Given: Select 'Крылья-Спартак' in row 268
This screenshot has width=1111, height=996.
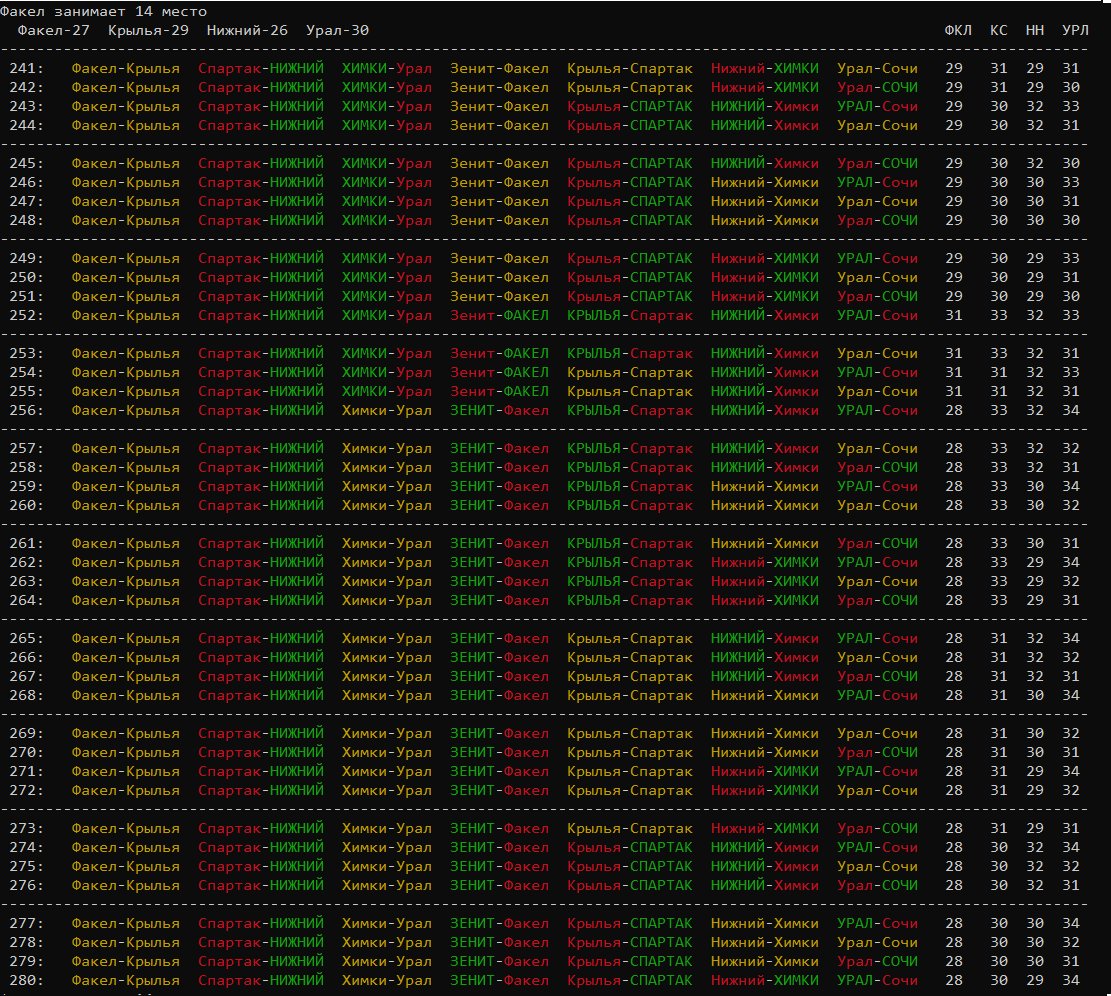Looking at the screenshot, I should (630, 696).
